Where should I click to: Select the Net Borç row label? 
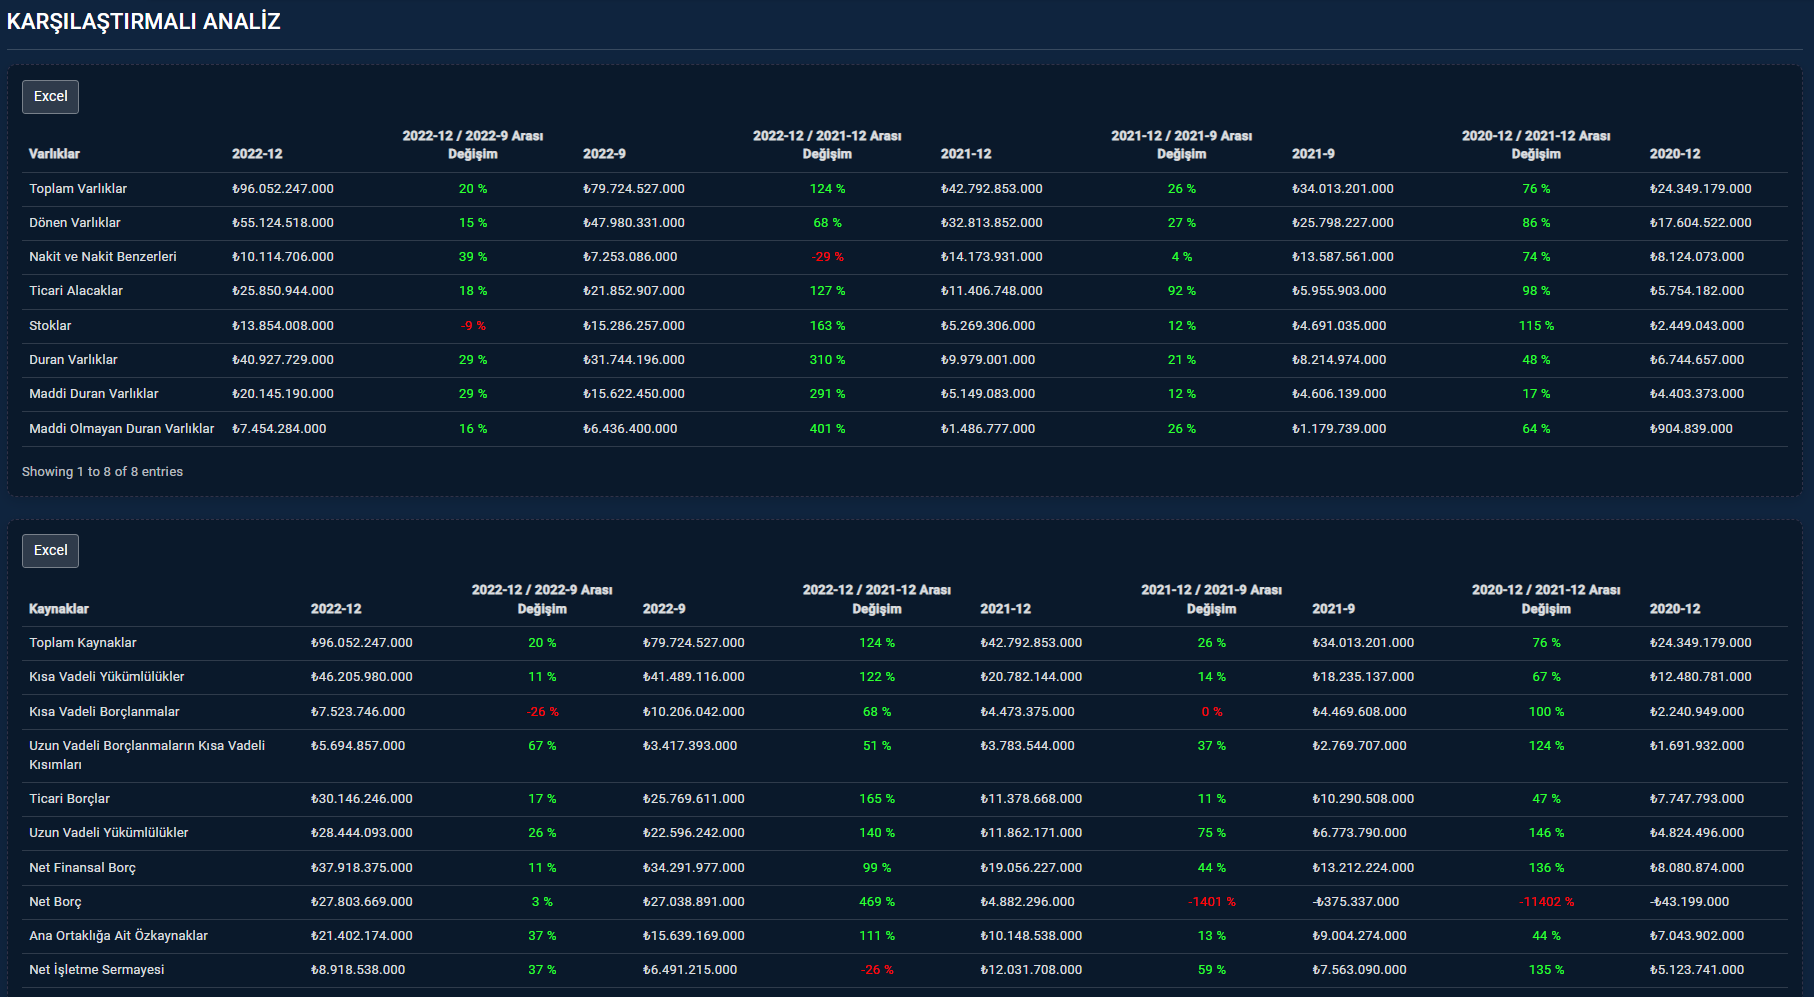55,902
